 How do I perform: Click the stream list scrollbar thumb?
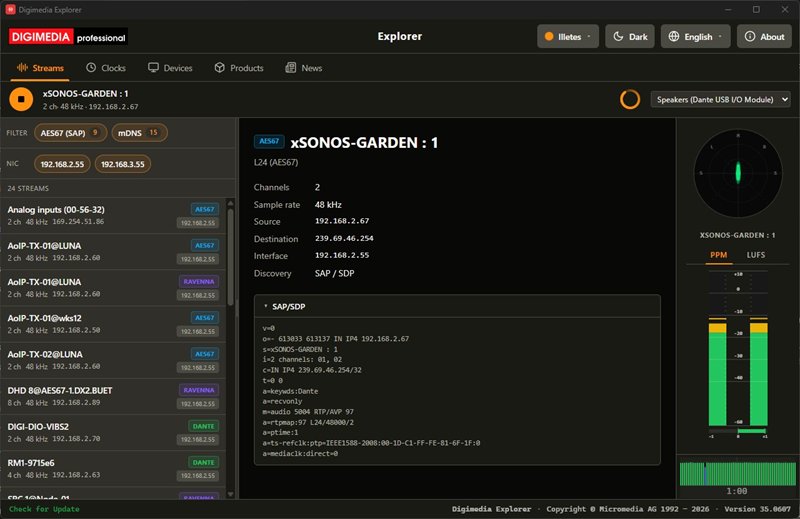(x=231, y=257)
